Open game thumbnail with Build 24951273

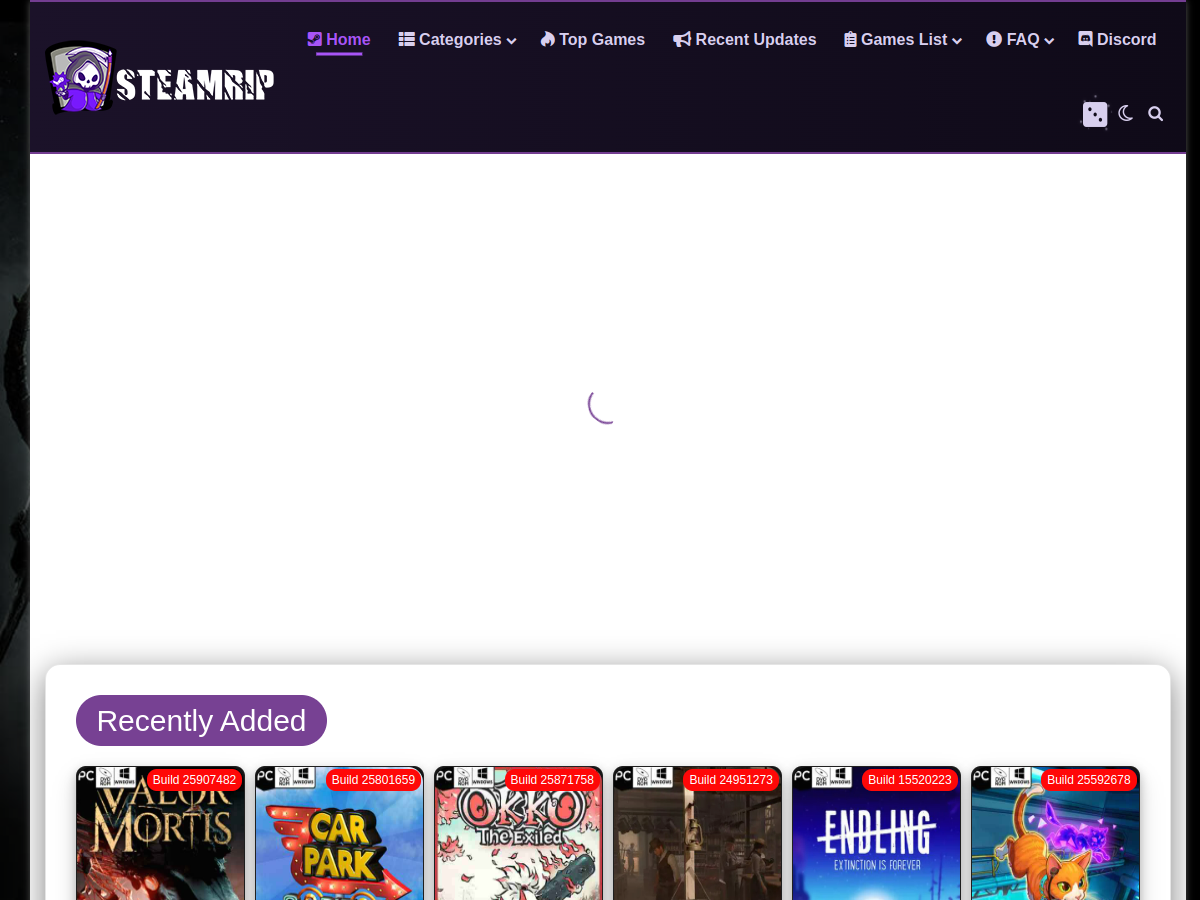pos(697,833)
